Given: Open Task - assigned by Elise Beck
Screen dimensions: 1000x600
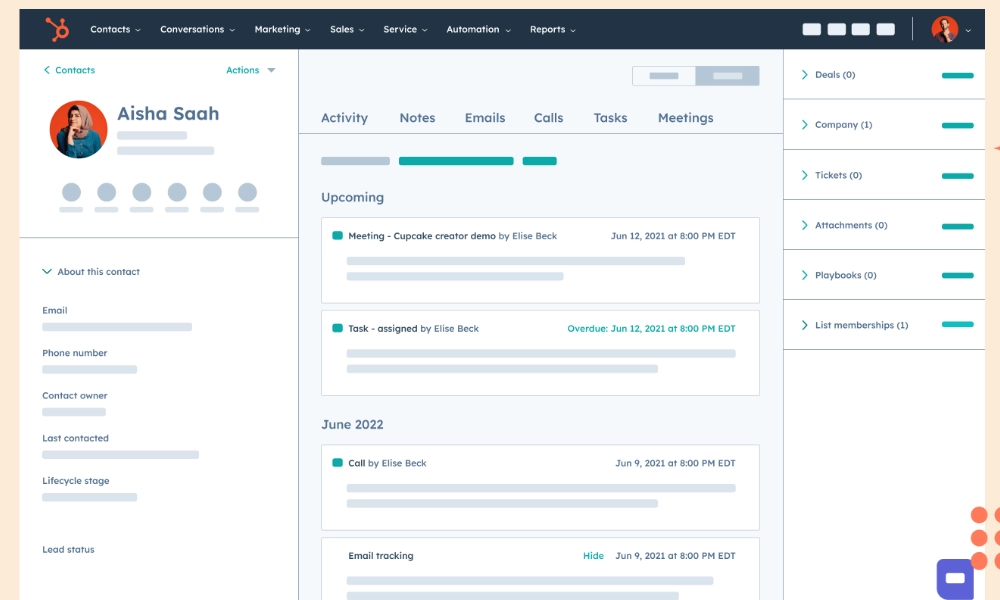Looking at the screenshot, I should pos(540,353).
